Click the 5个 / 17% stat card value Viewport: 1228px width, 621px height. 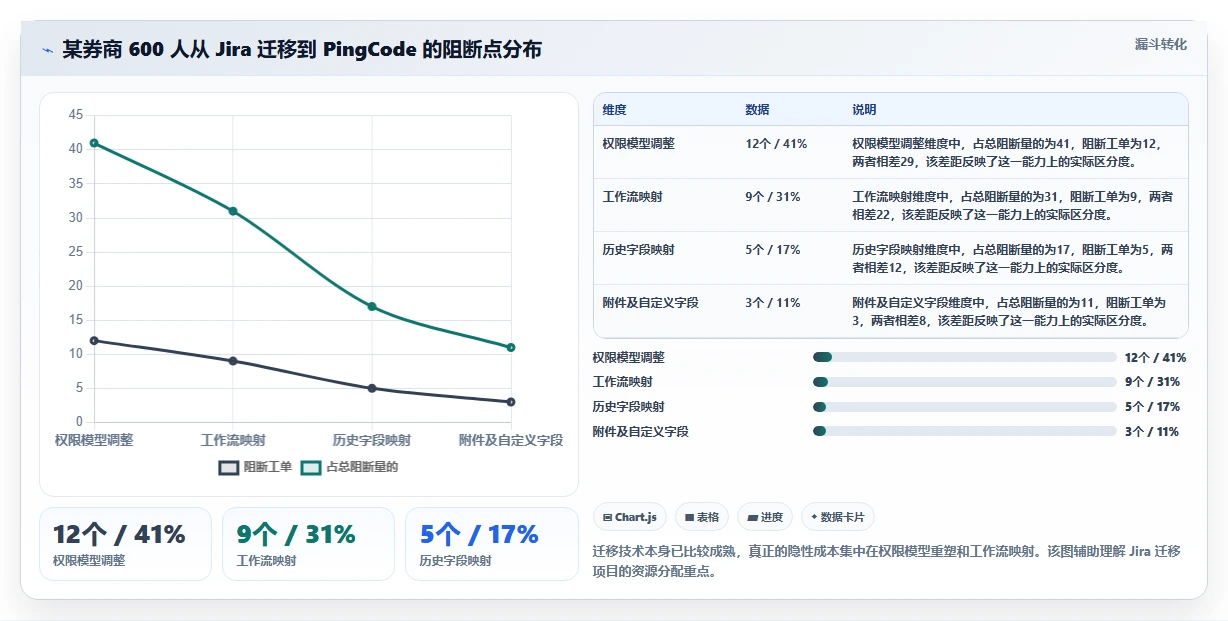tap(479, 535)
